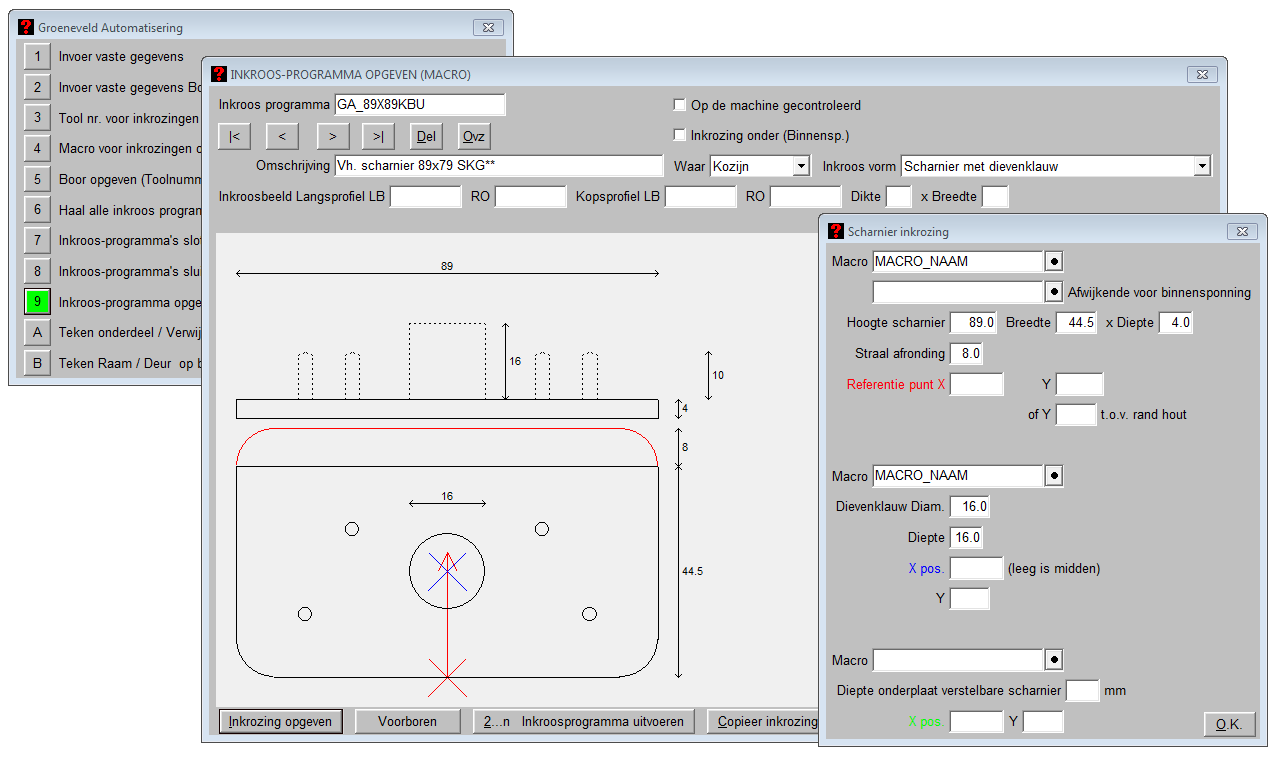Click the 'Inkrozing opgeven' button

[x=280, y=721]
